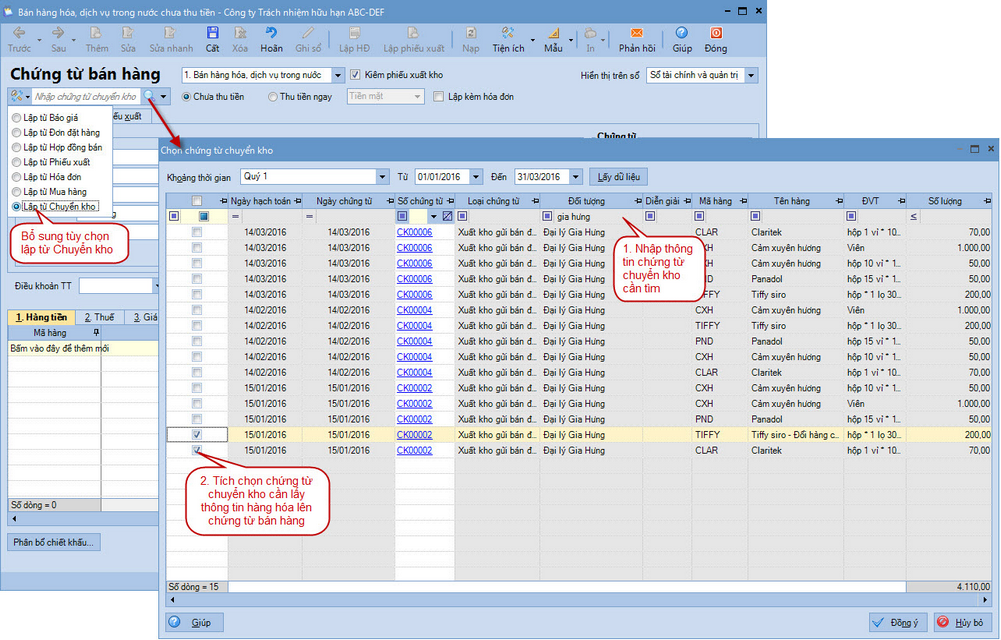Click the Sửa (edit) toolbar icon
The height and width of the screenshot is (640, 1001).
point(128,33)
